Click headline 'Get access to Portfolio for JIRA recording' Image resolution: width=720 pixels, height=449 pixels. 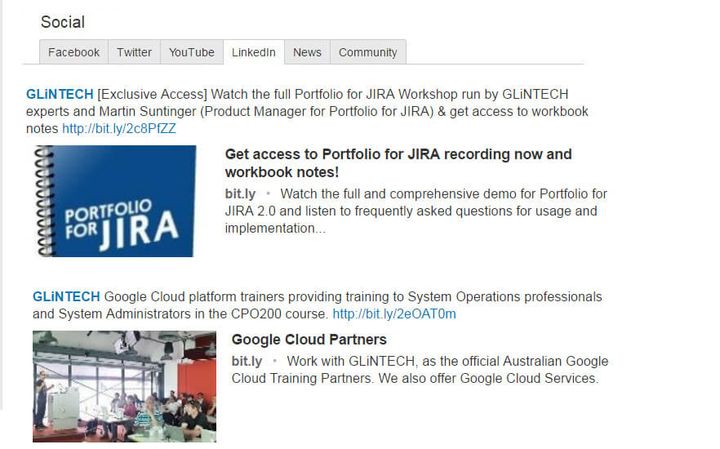(x=398, y=163)
